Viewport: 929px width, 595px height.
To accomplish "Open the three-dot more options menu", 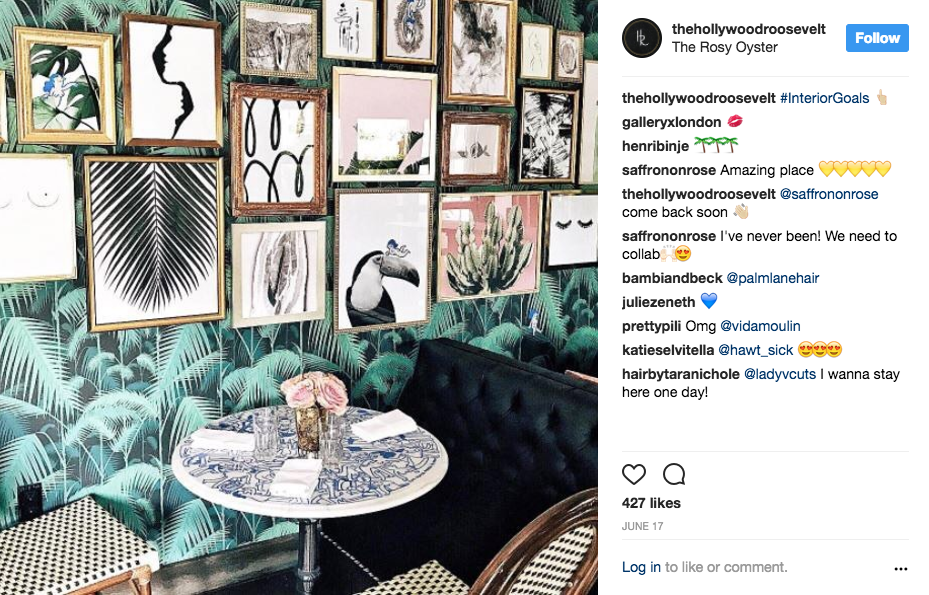I will [x=901, y=568].
